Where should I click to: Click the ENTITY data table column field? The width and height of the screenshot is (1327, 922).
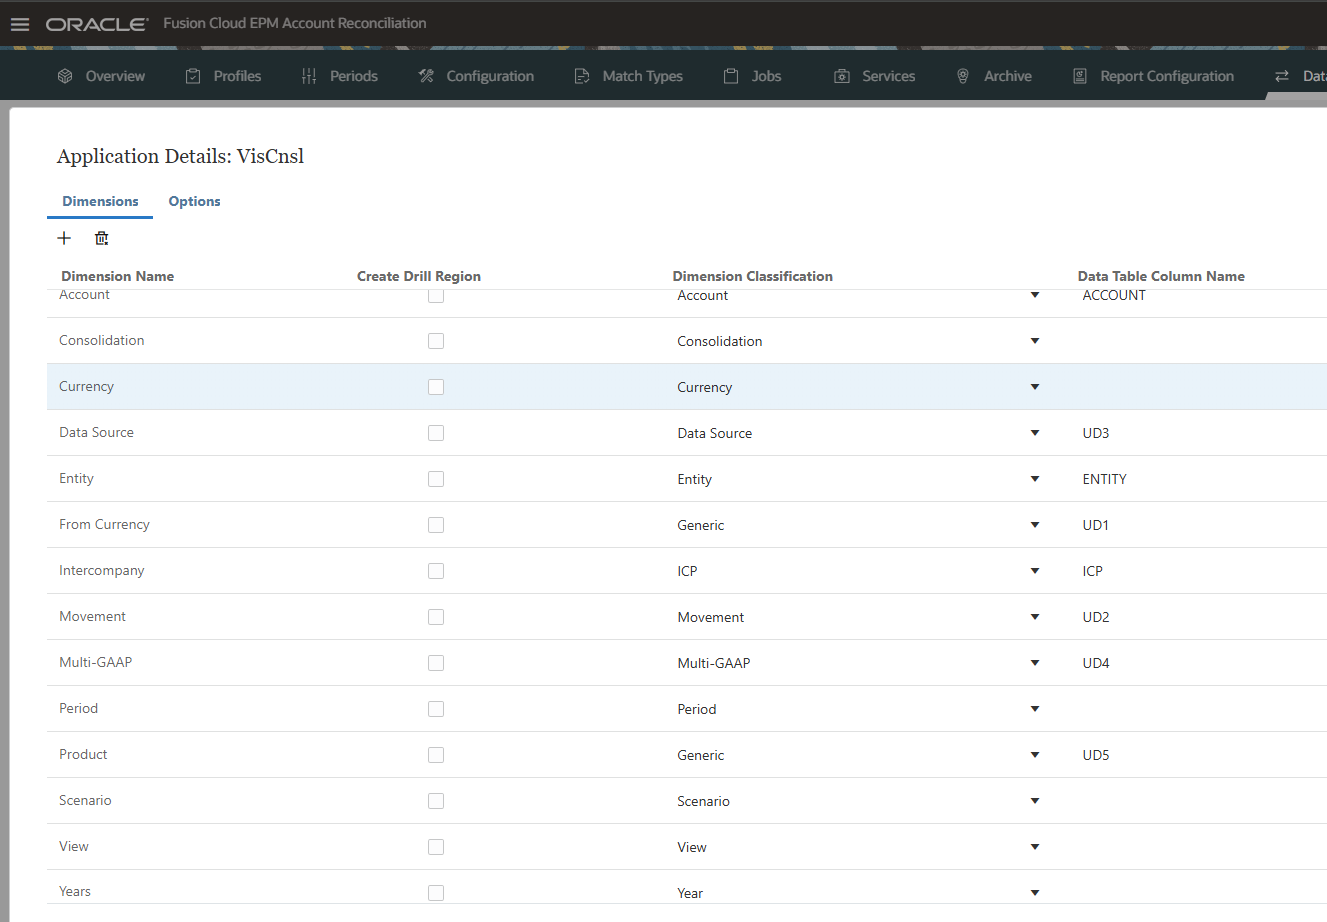coord(1105,479)
